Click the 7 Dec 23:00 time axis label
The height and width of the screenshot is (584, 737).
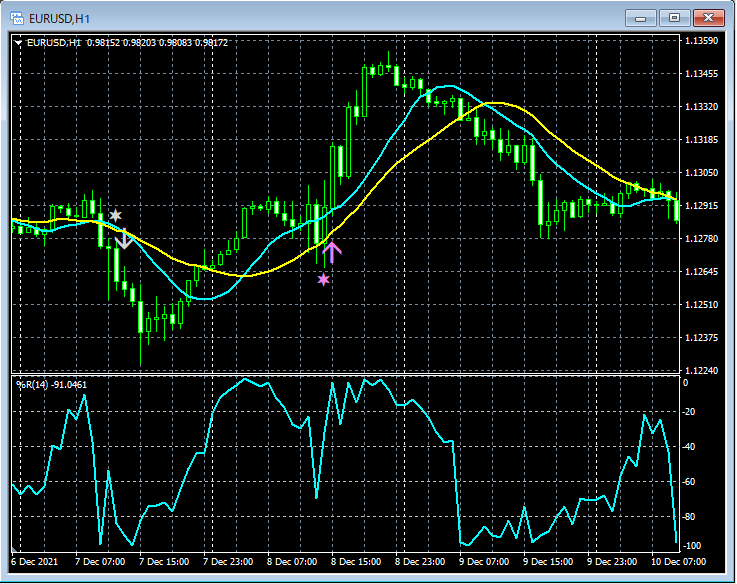[228, 562]
